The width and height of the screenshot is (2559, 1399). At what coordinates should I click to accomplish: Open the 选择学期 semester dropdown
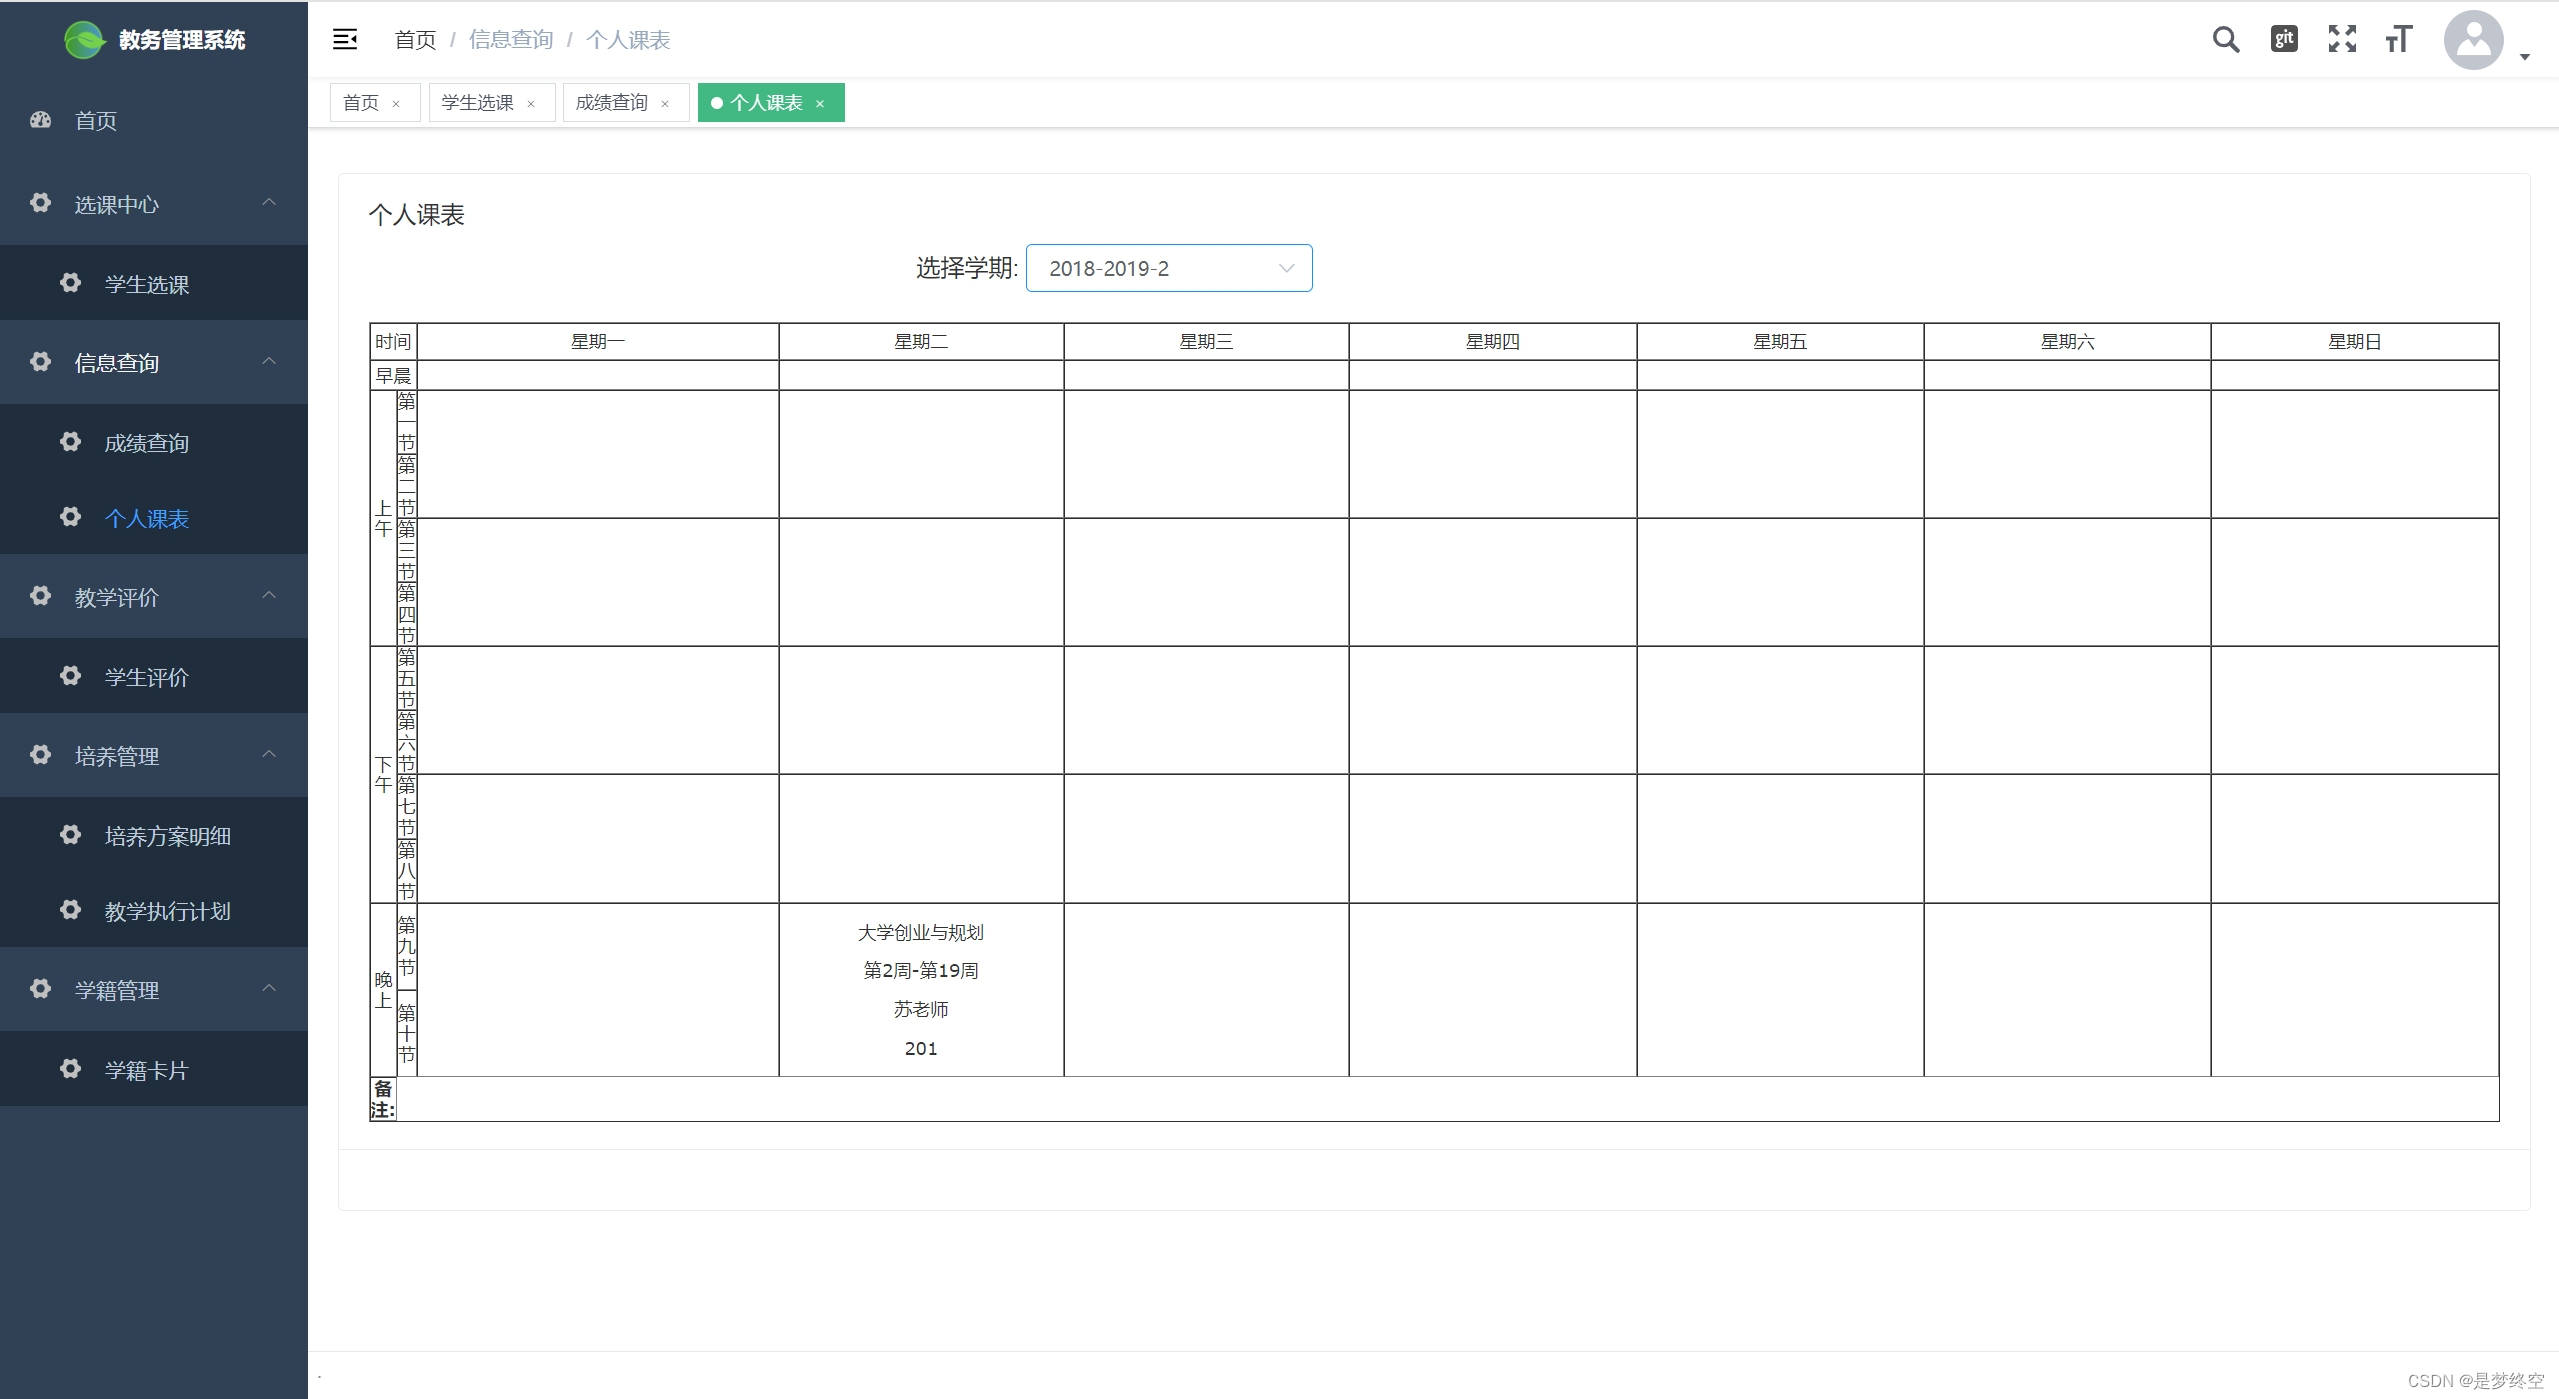click(x=1169, y=268)
